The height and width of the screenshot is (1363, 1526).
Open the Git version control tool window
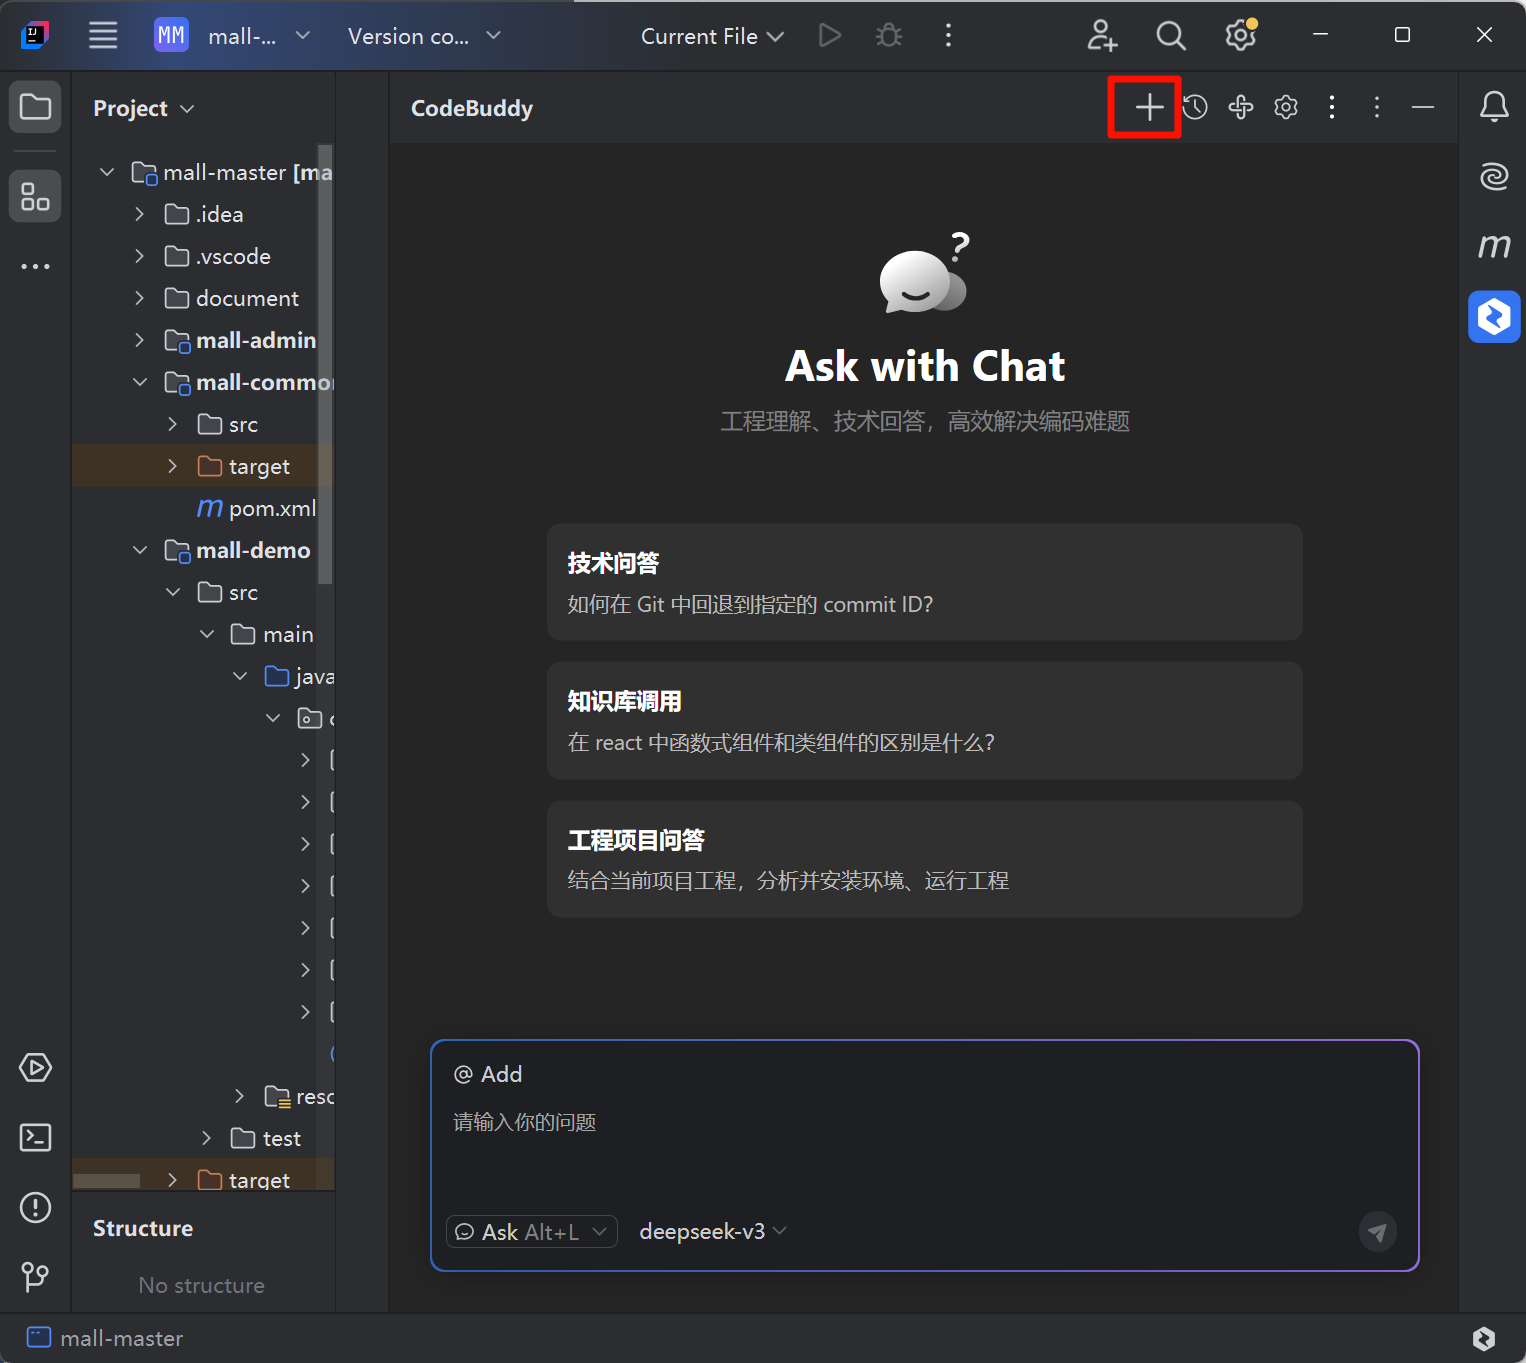click(x=35, y=1276)
